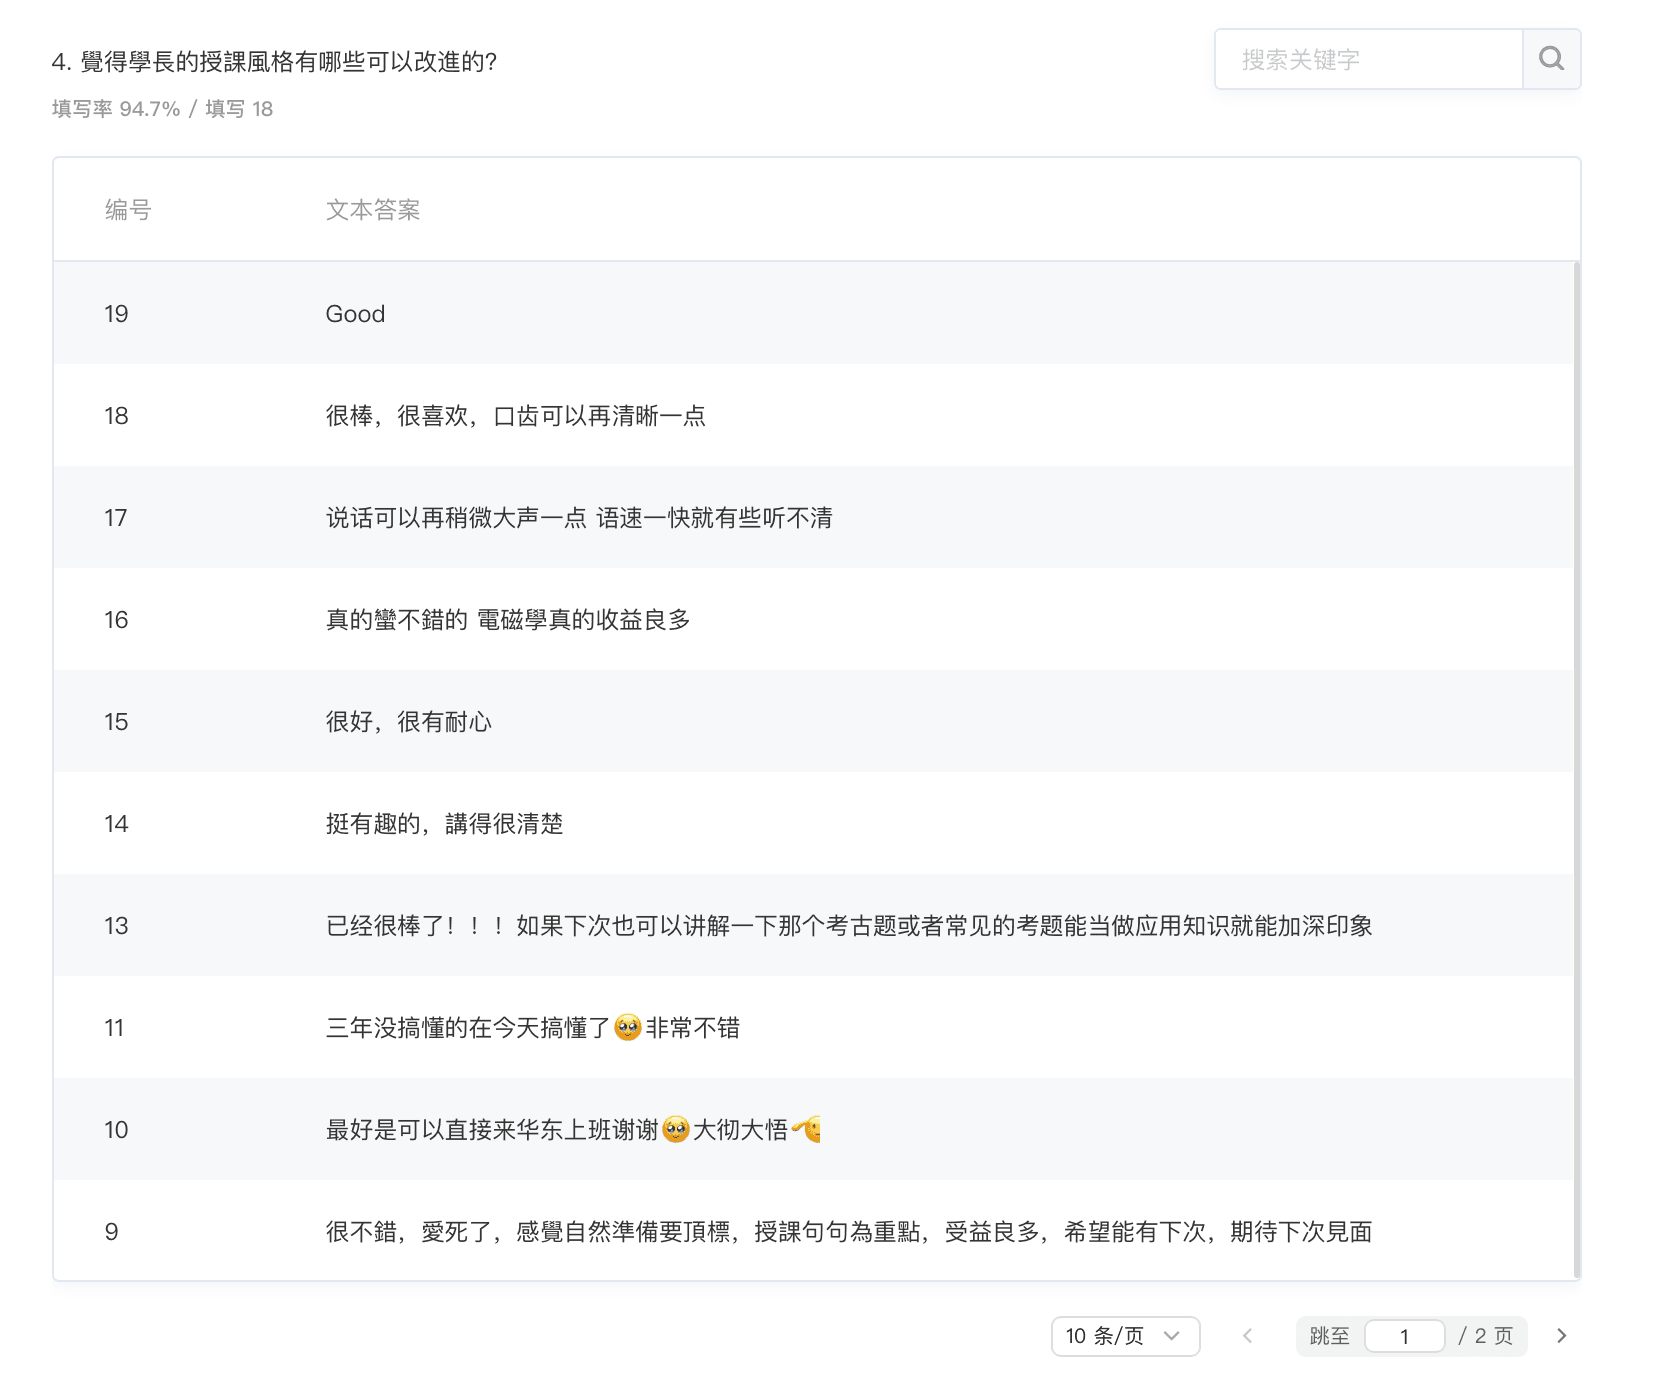1658x1392 pixels.
Task: Click the 跳至 page number input box
Action: [x=1404, y=1336]
